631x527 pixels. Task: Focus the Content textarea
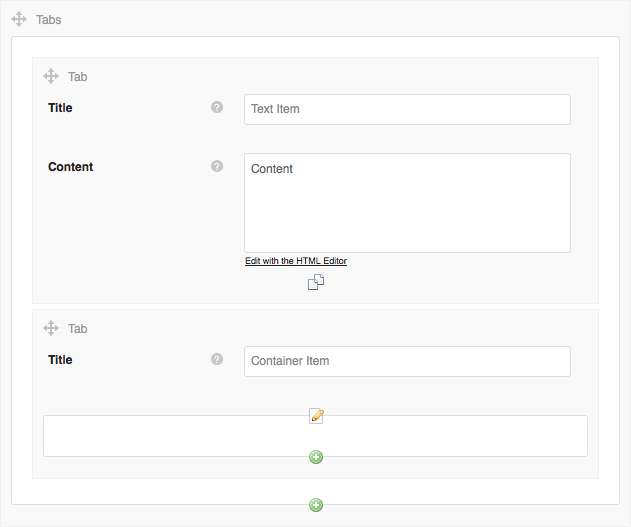tap(407, 203)
